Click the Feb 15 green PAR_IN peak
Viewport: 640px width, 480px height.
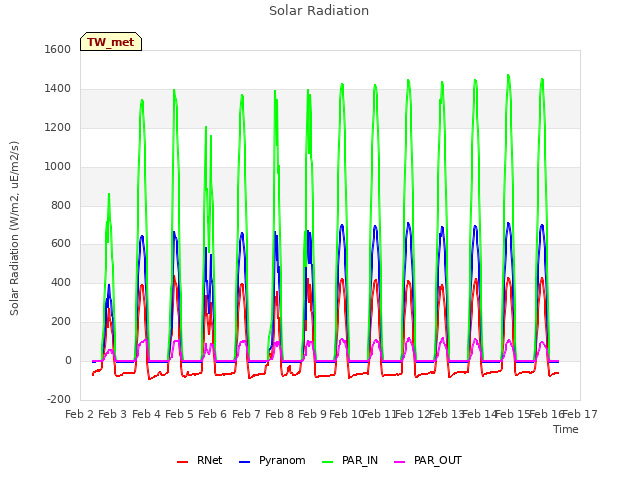click(x=508, y=76)
